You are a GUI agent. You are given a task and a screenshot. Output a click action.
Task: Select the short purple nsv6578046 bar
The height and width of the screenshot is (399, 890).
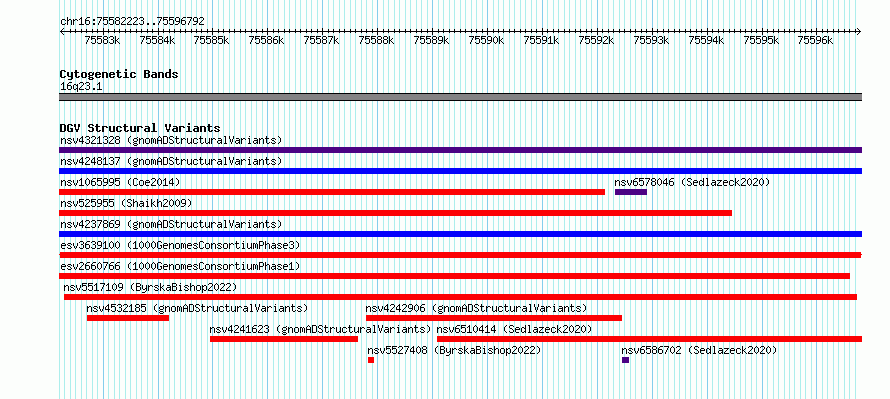(x=631, y=192)
